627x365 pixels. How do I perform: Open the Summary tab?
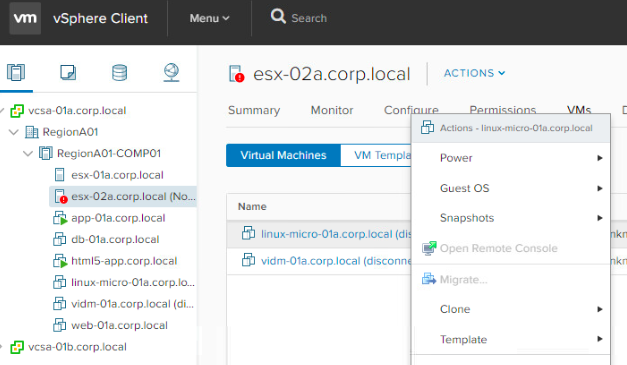[254, 110]
